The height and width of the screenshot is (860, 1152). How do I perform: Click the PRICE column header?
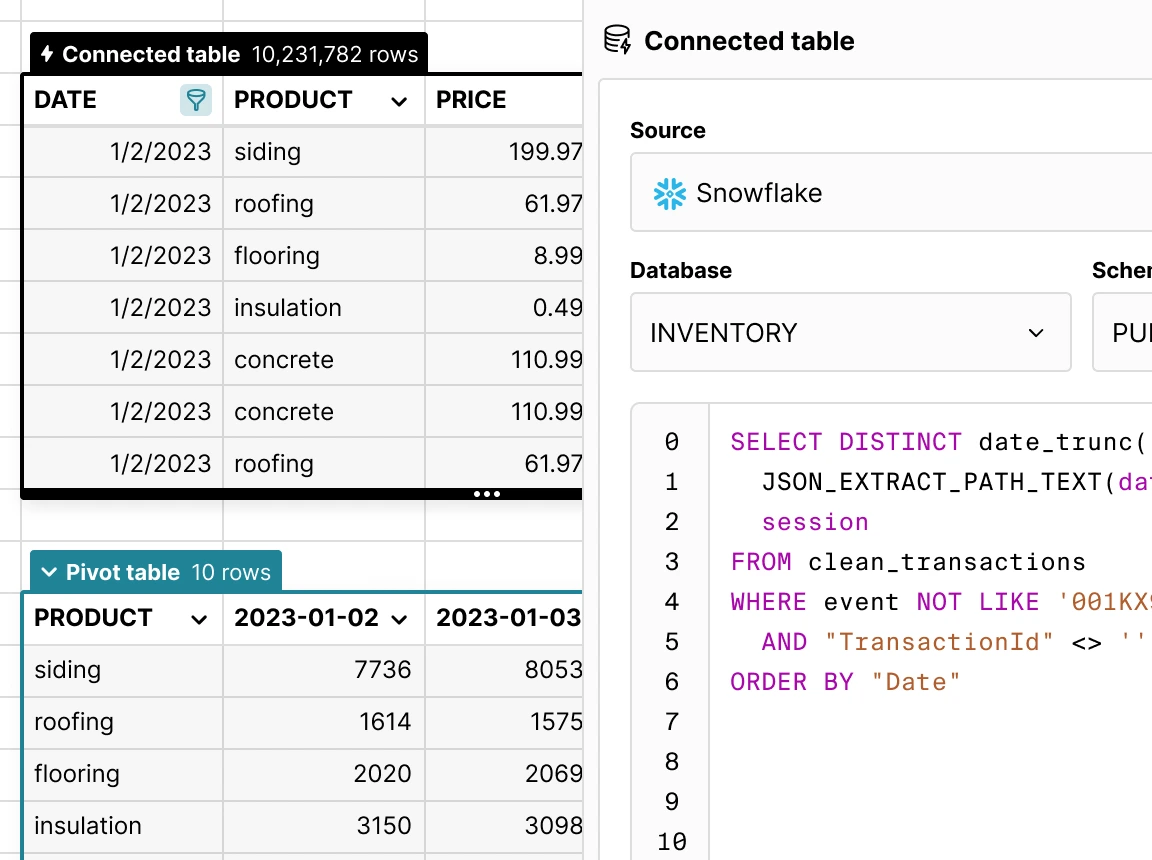tap(472, 100)
